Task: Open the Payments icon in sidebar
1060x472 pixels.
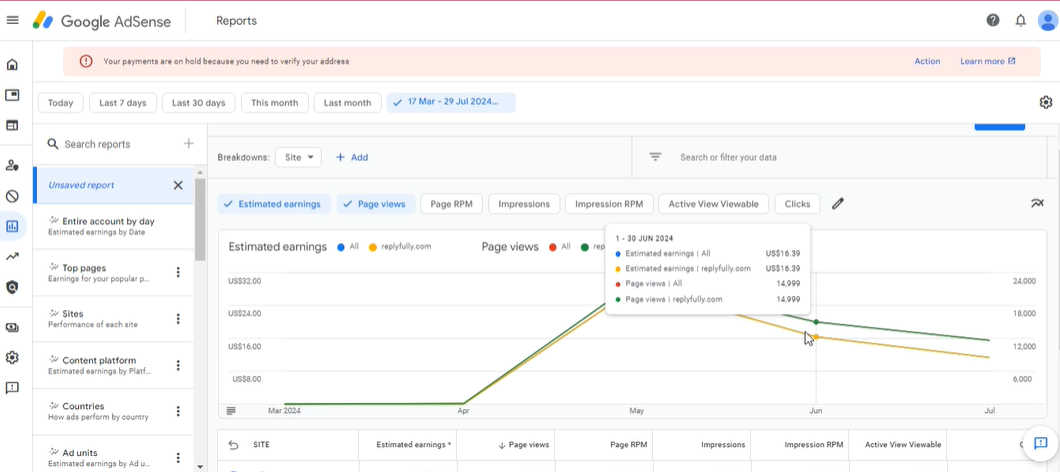Action: [12, 327]
